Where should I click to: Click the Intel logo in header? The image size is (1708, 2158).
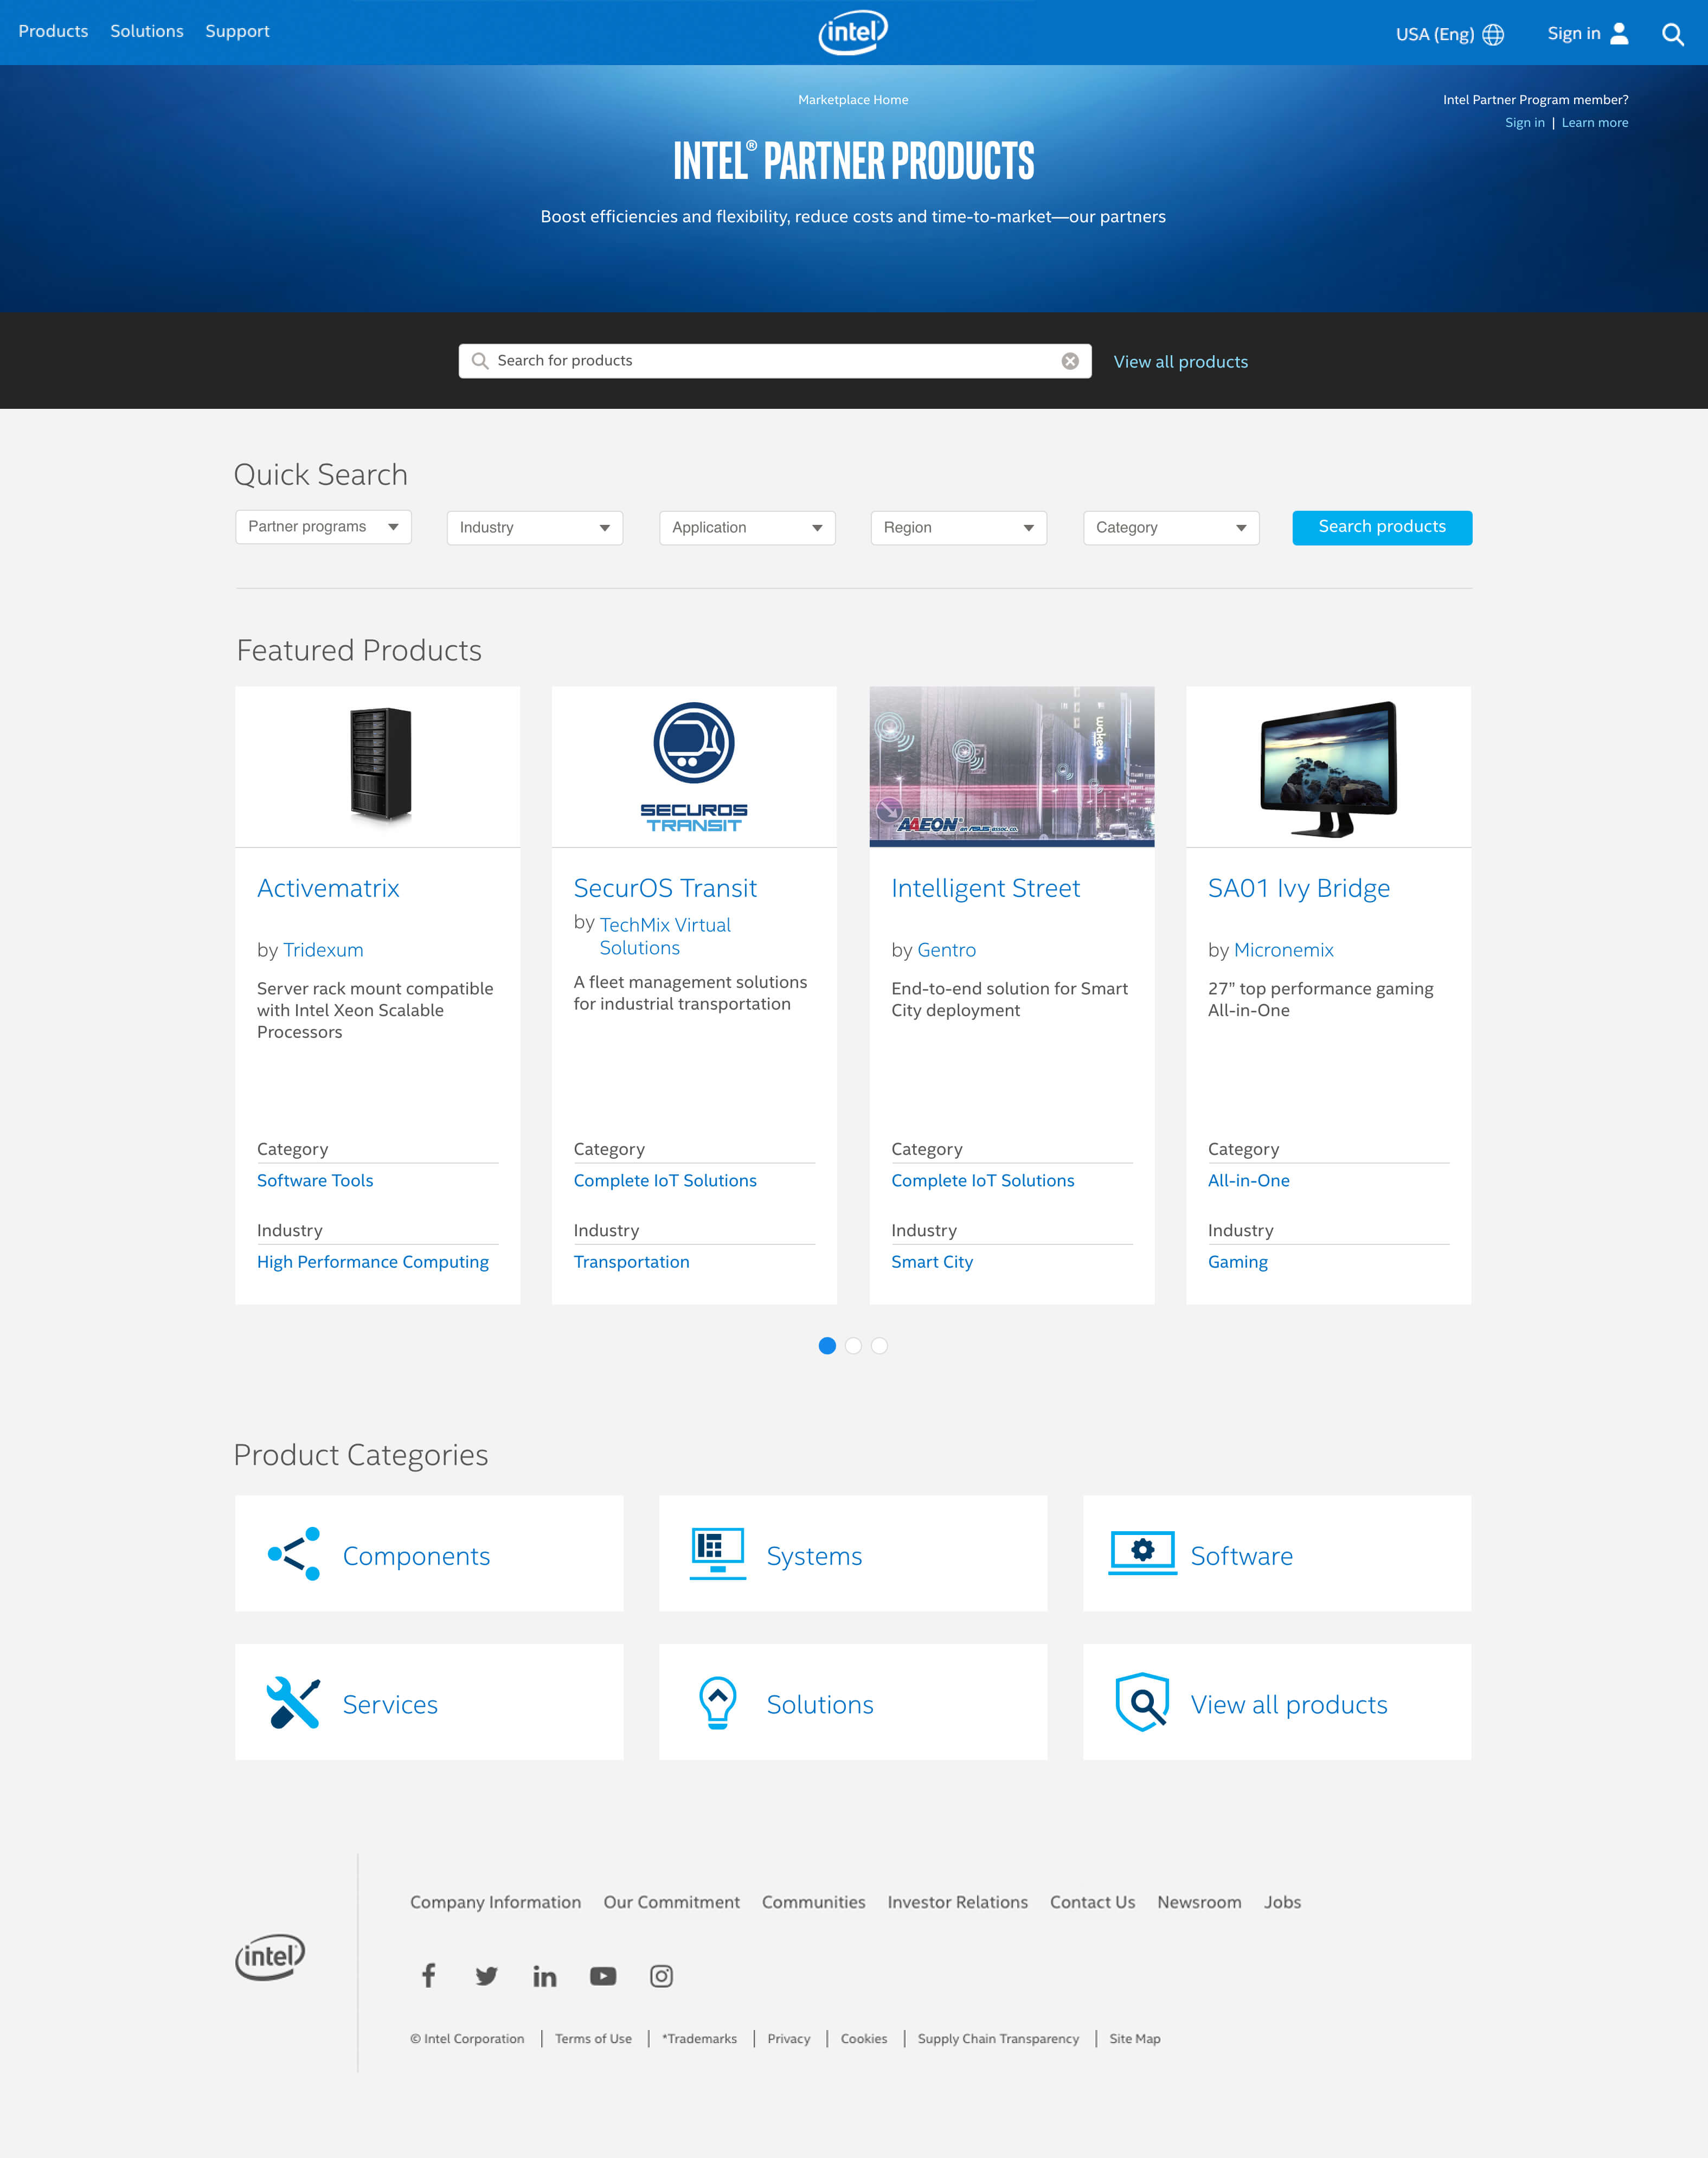[853, 32]
